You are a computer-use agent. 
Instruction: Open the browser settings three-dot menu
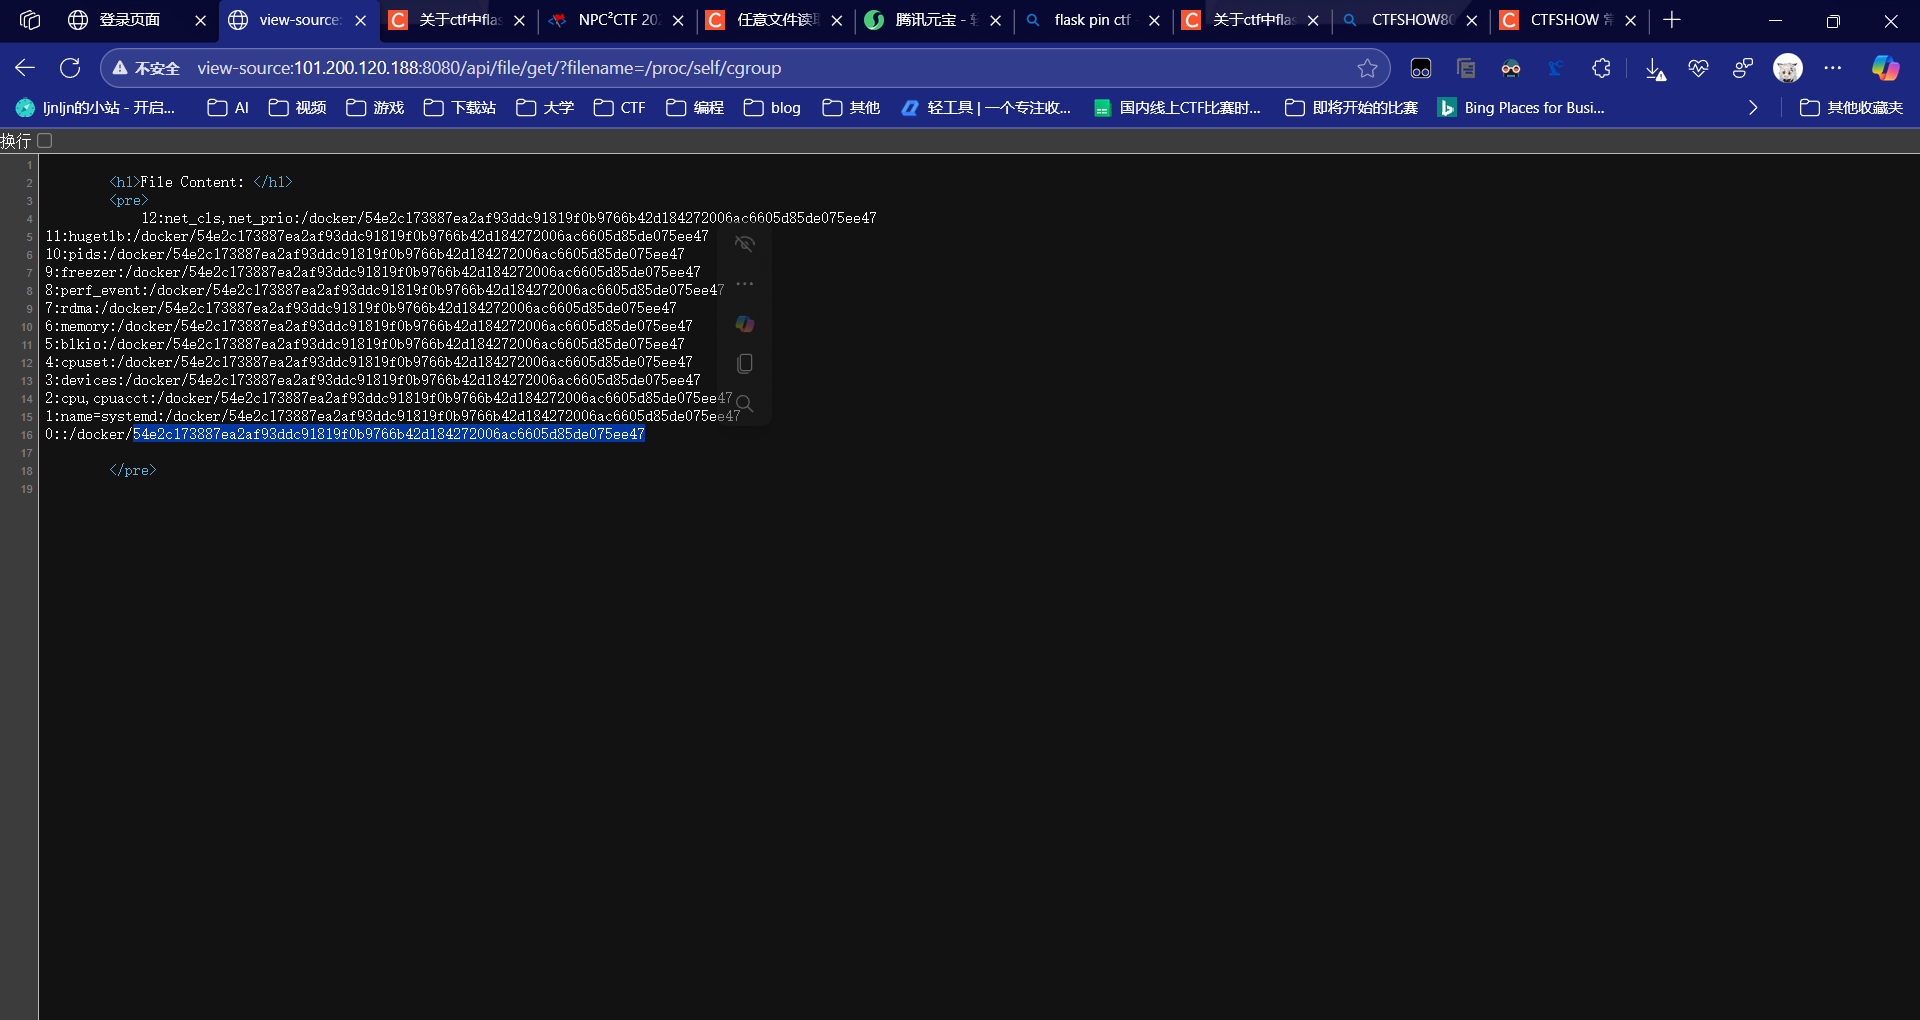pos(1834,68)
